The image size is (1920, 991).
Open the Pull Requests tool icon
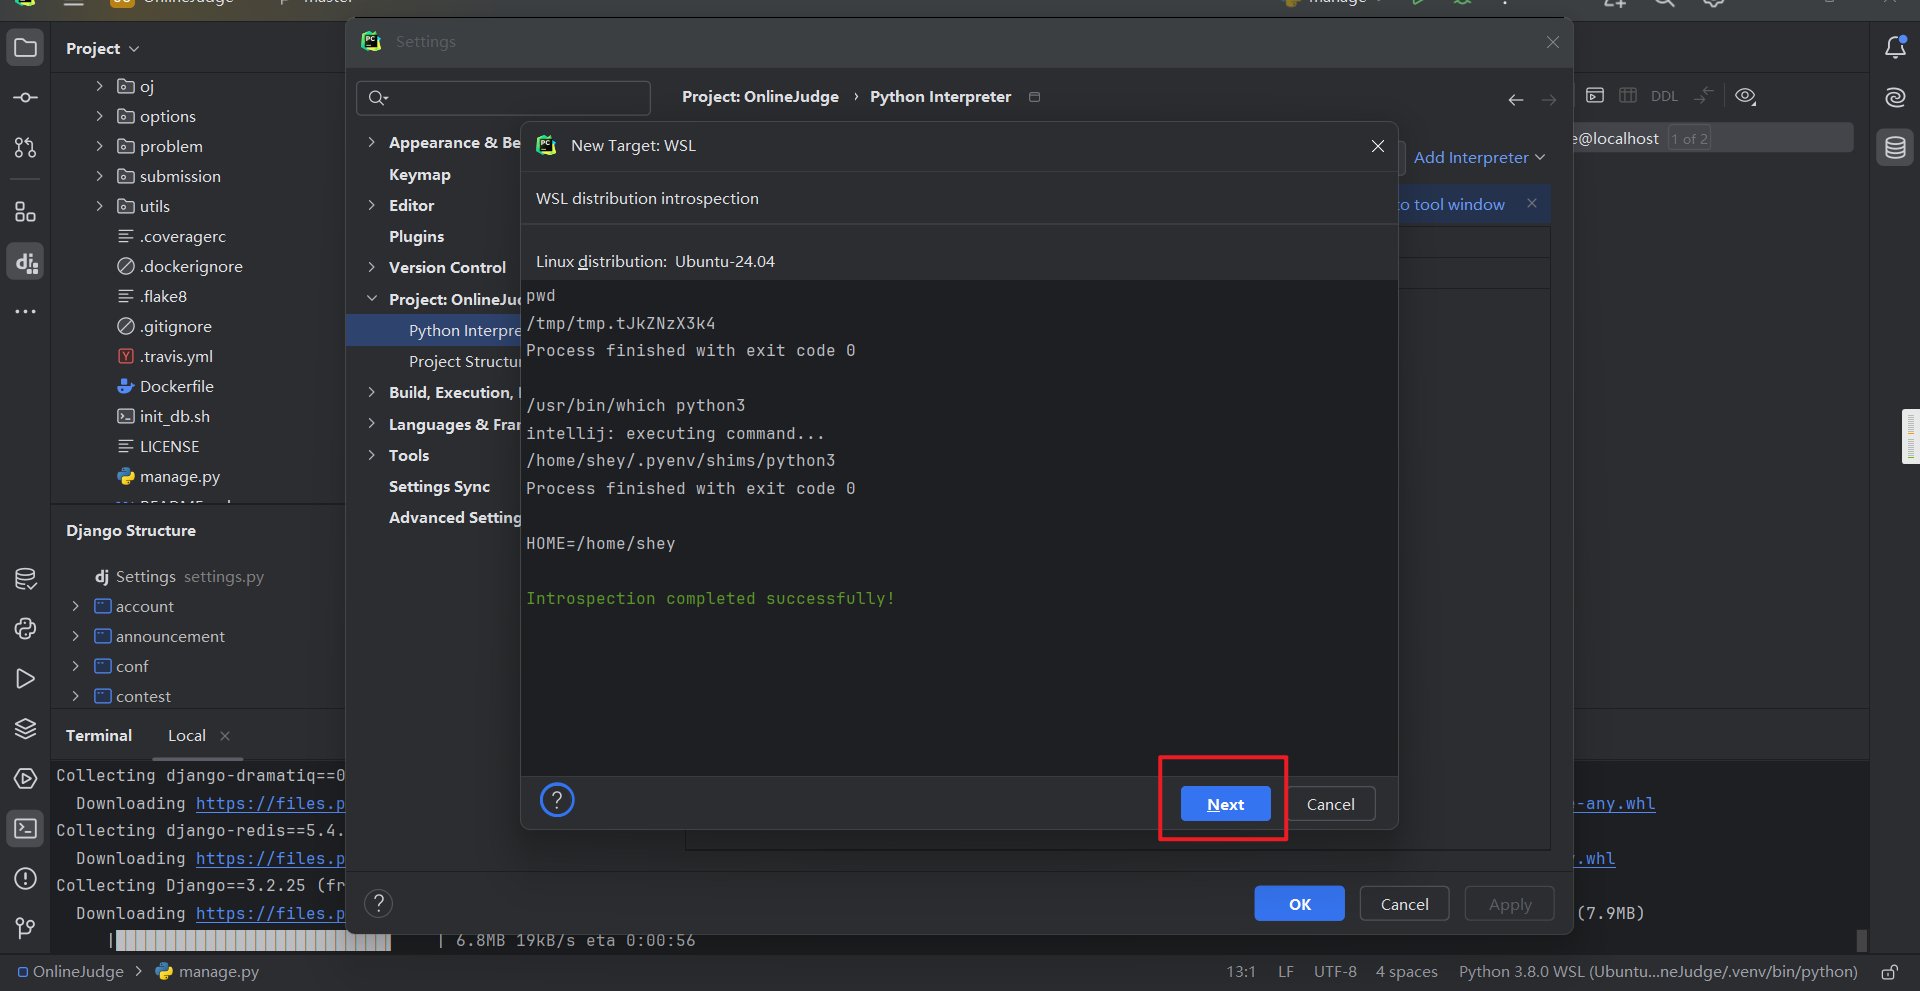26,148
